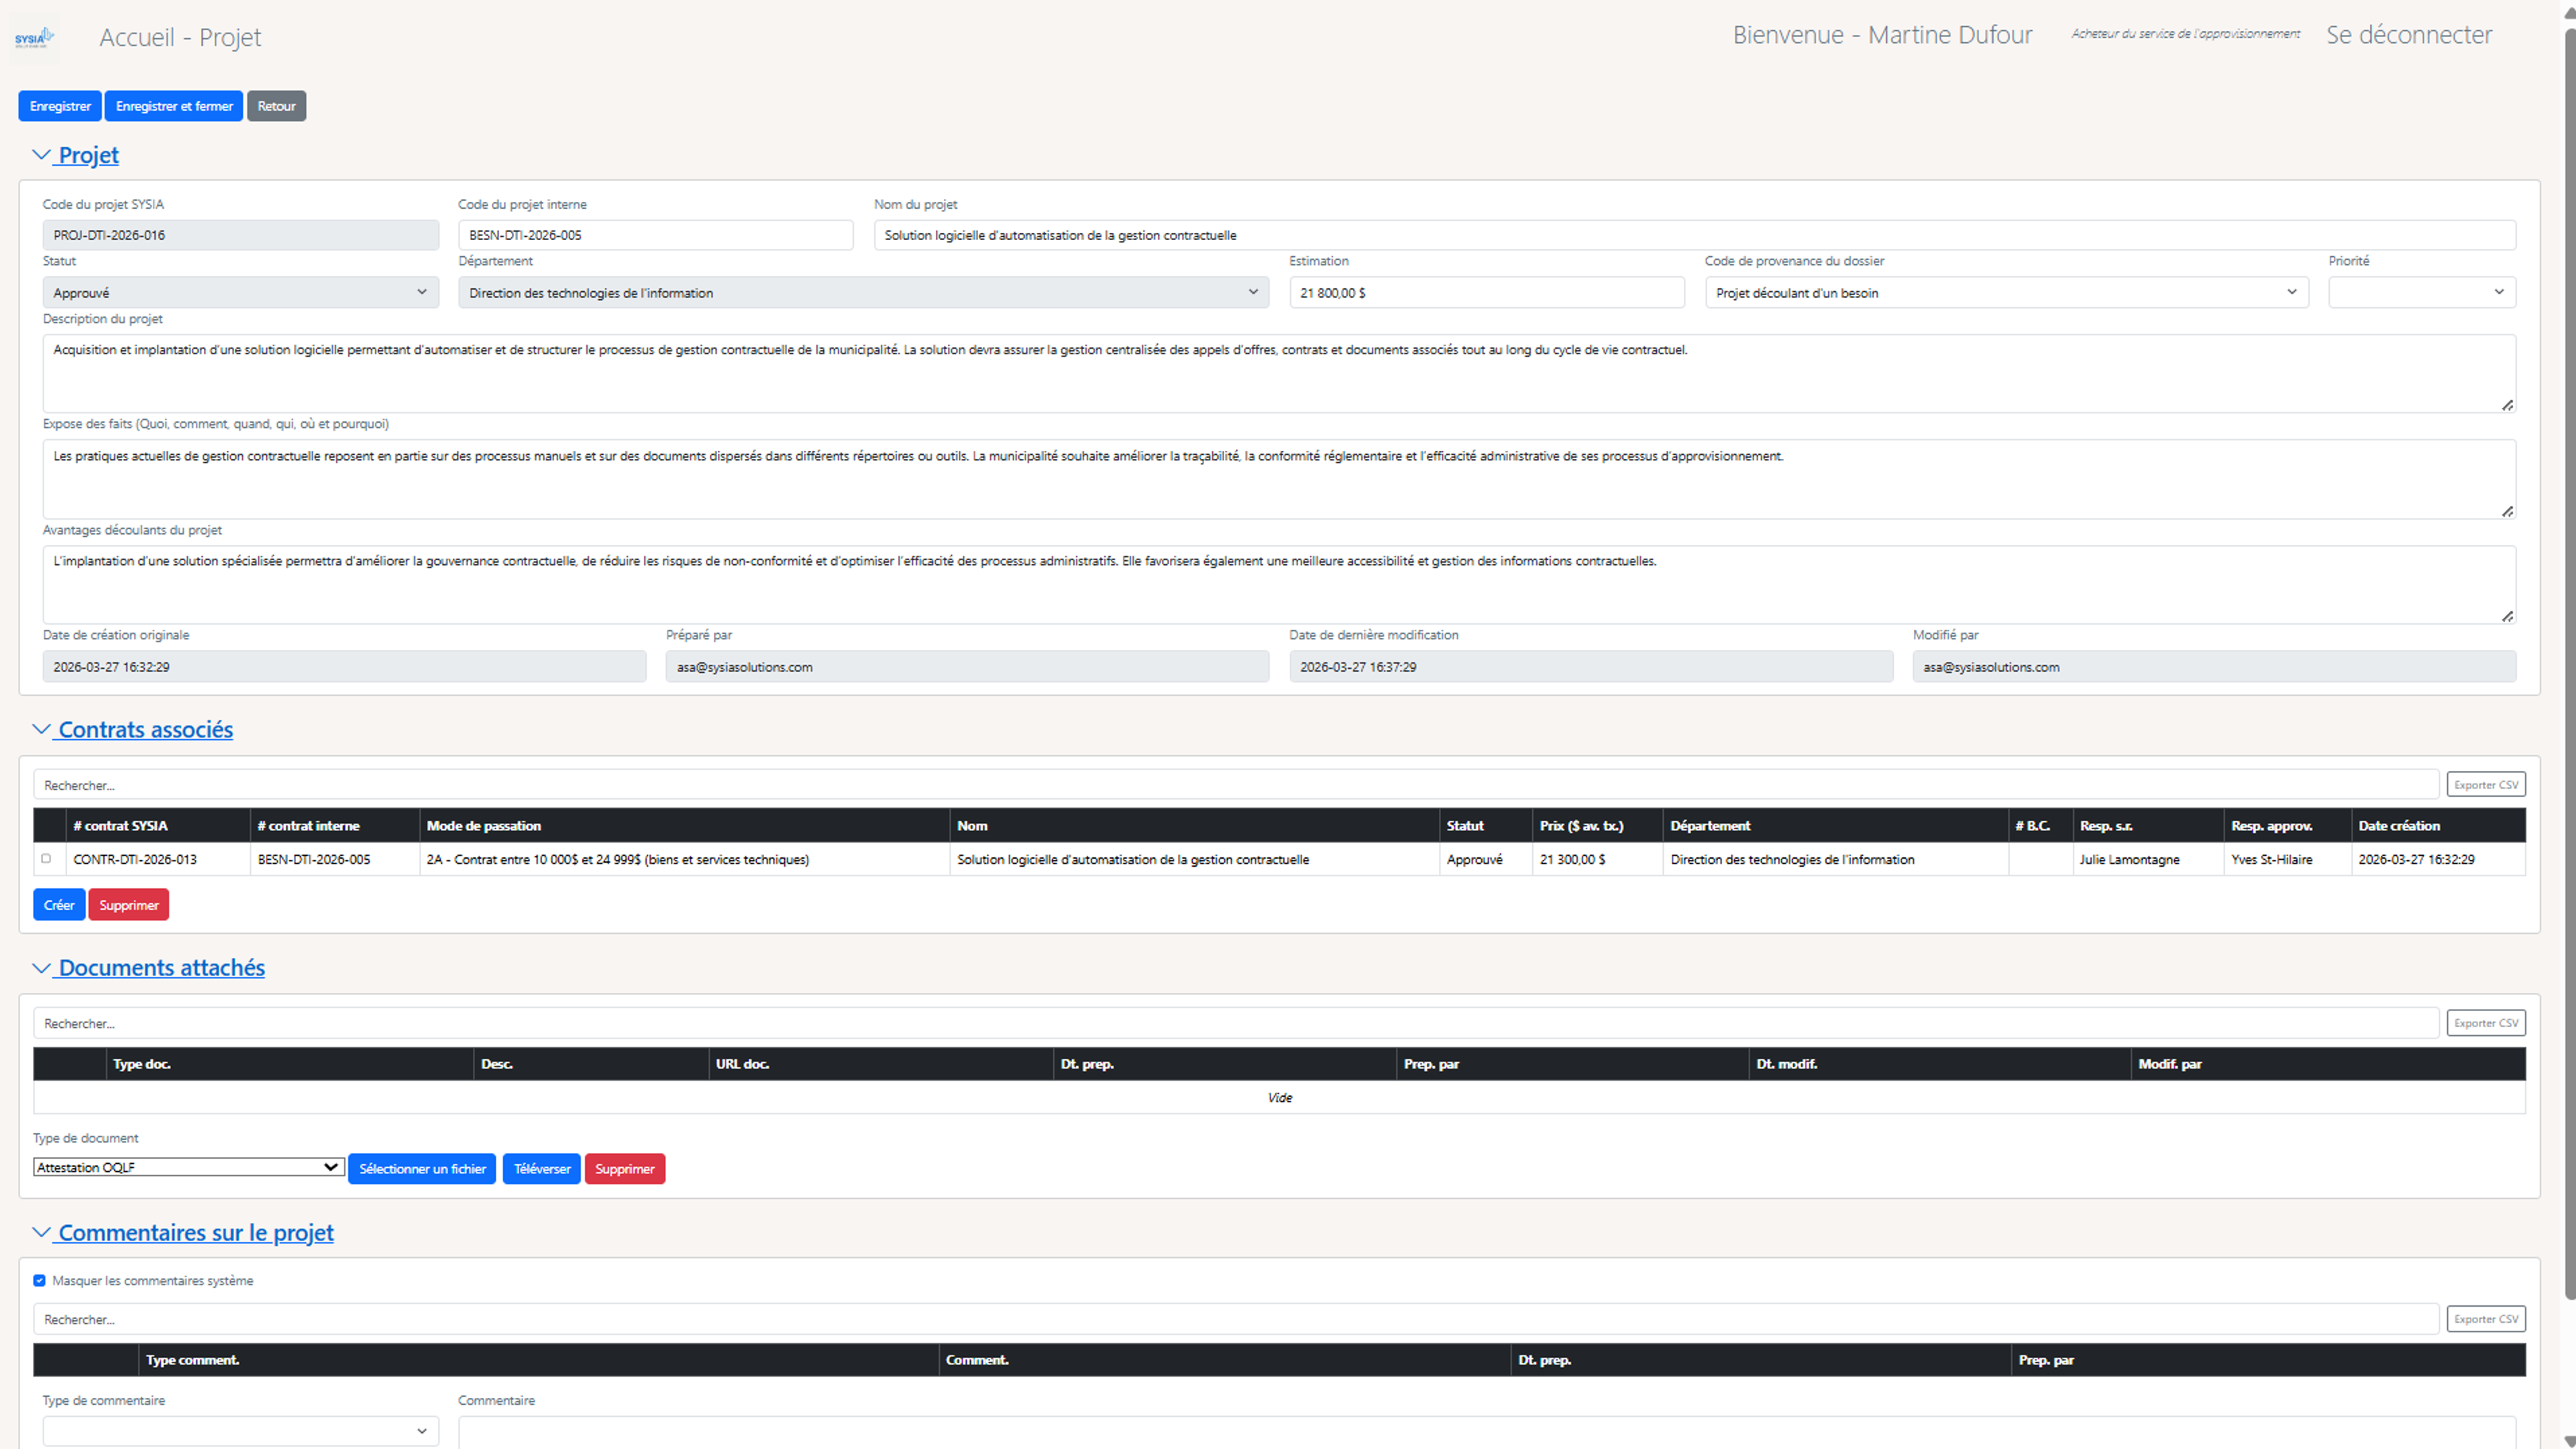Uncheck Masquer les commentaires système
2576x1449 pixels.
pos(40,1281)
